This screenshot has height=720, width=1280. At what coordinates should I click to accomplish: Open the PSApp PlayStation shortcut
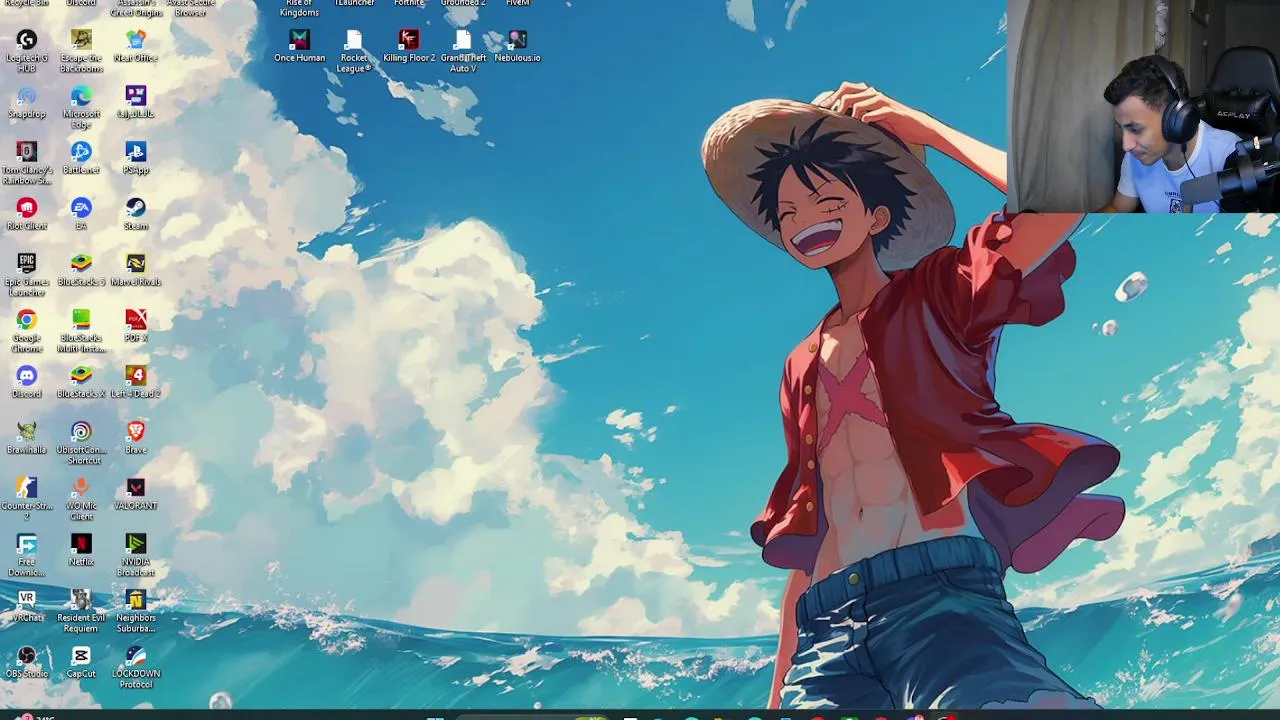click(136, 152)
